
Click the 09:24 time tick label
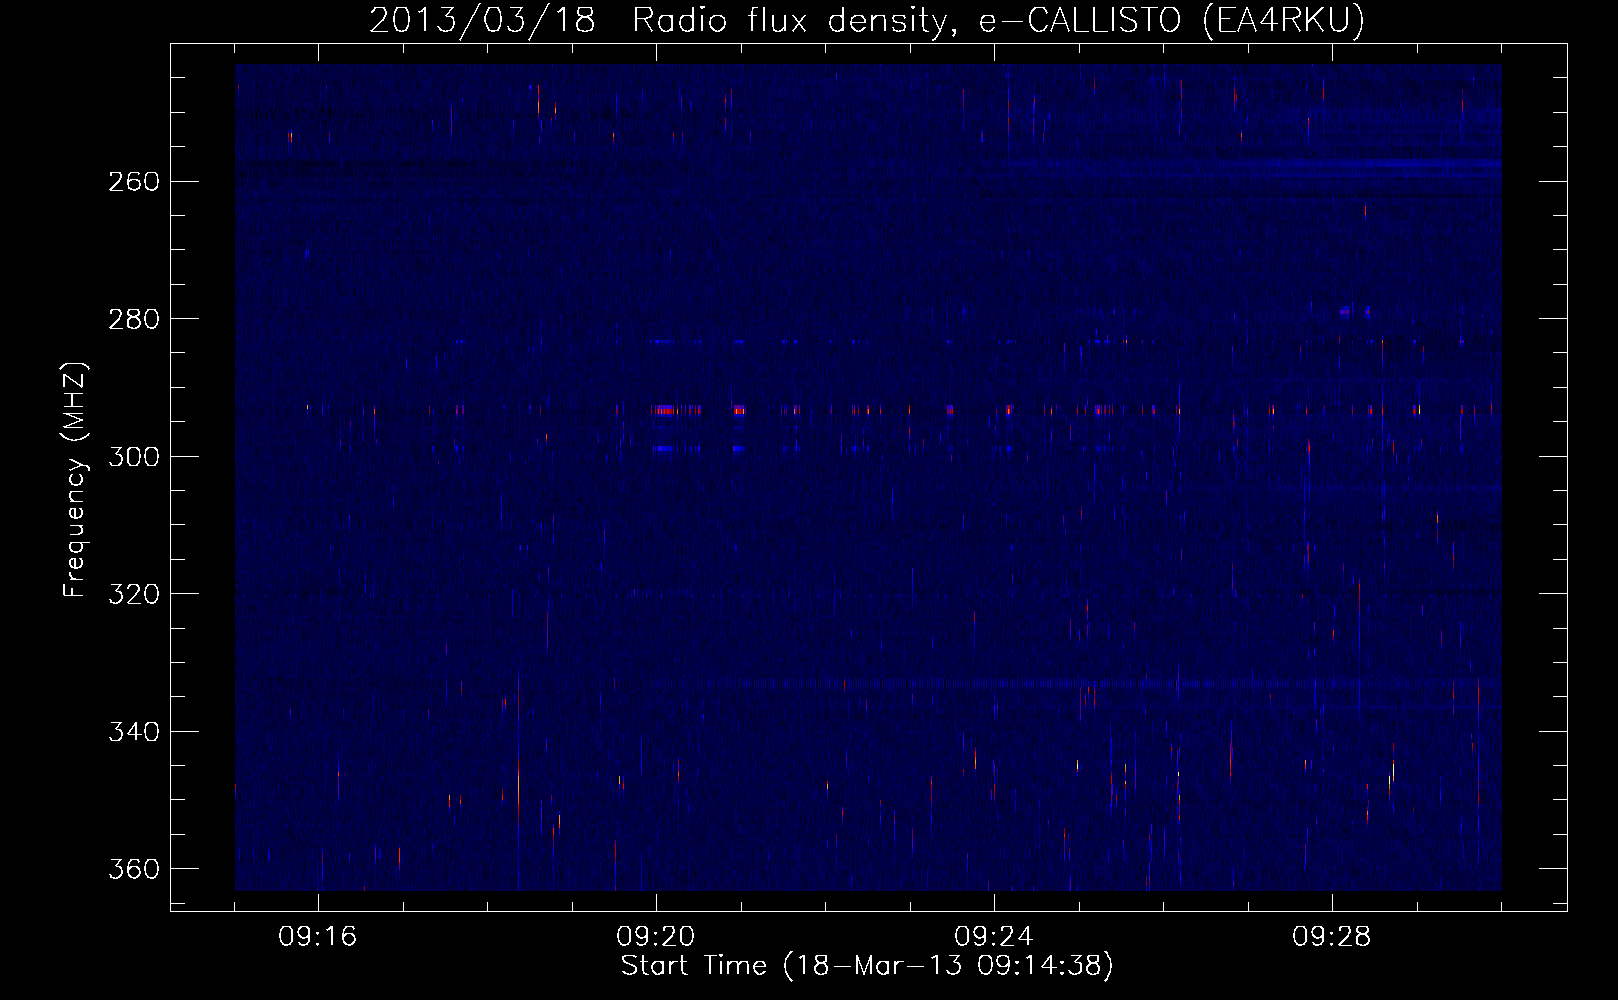coord(994,937)
